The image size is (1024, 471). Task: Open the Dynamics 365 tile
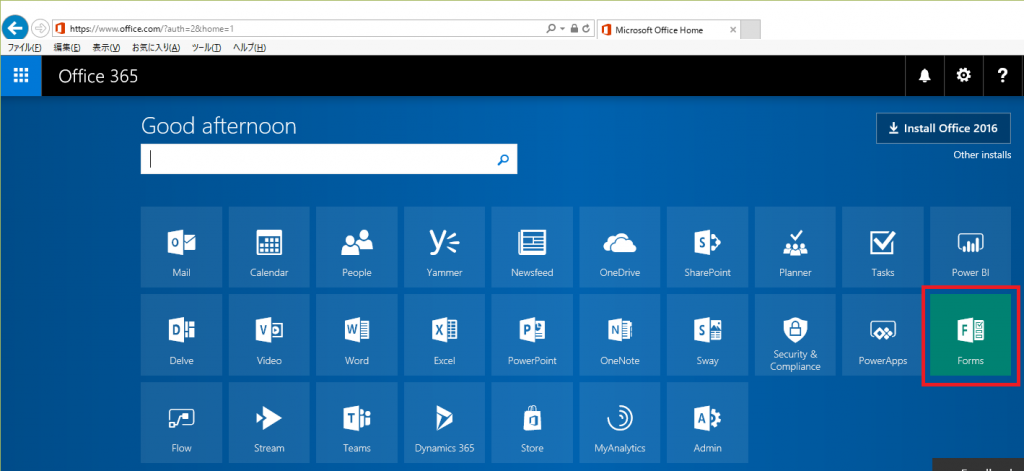[444, 423]
